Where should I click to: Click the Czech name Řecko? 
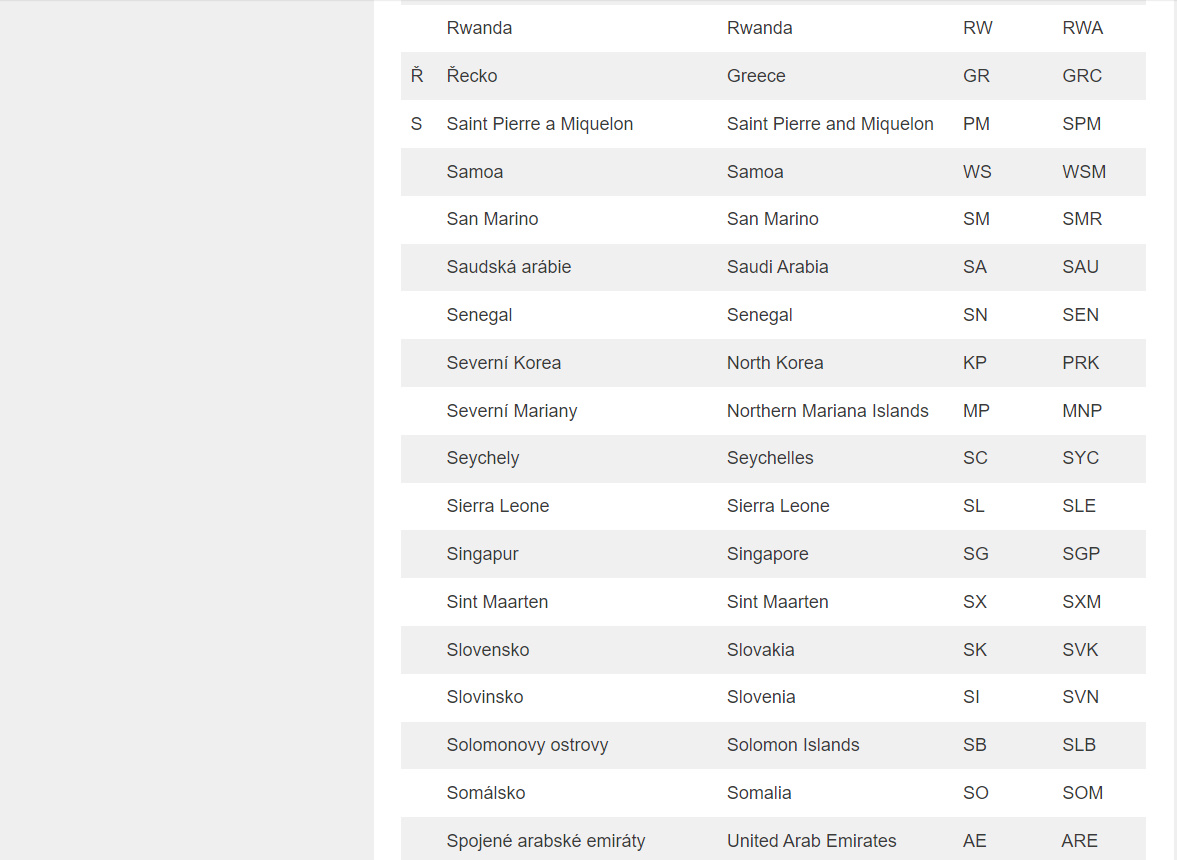click(x=472, y=76)
